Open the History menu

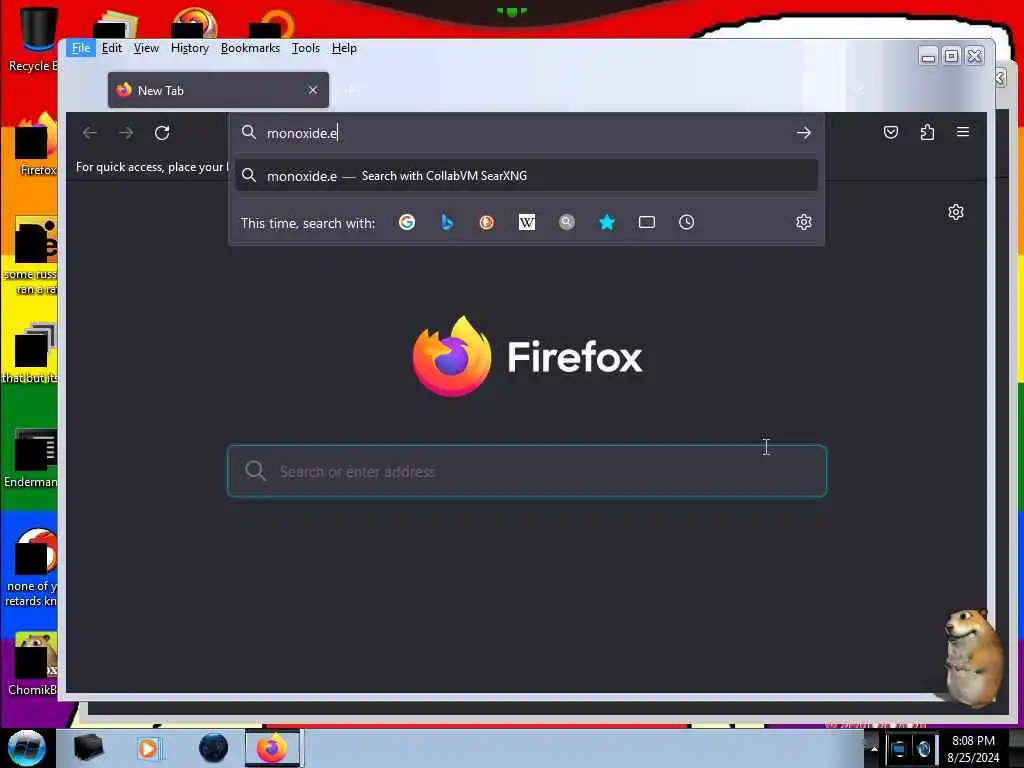189,48
